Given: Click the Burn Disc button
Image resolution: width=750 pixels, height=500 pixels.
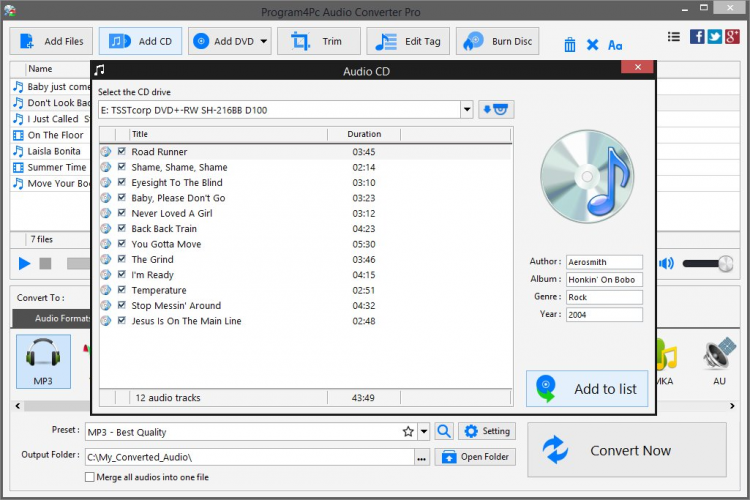Looking at the screenshot, I should click(497, 41).
